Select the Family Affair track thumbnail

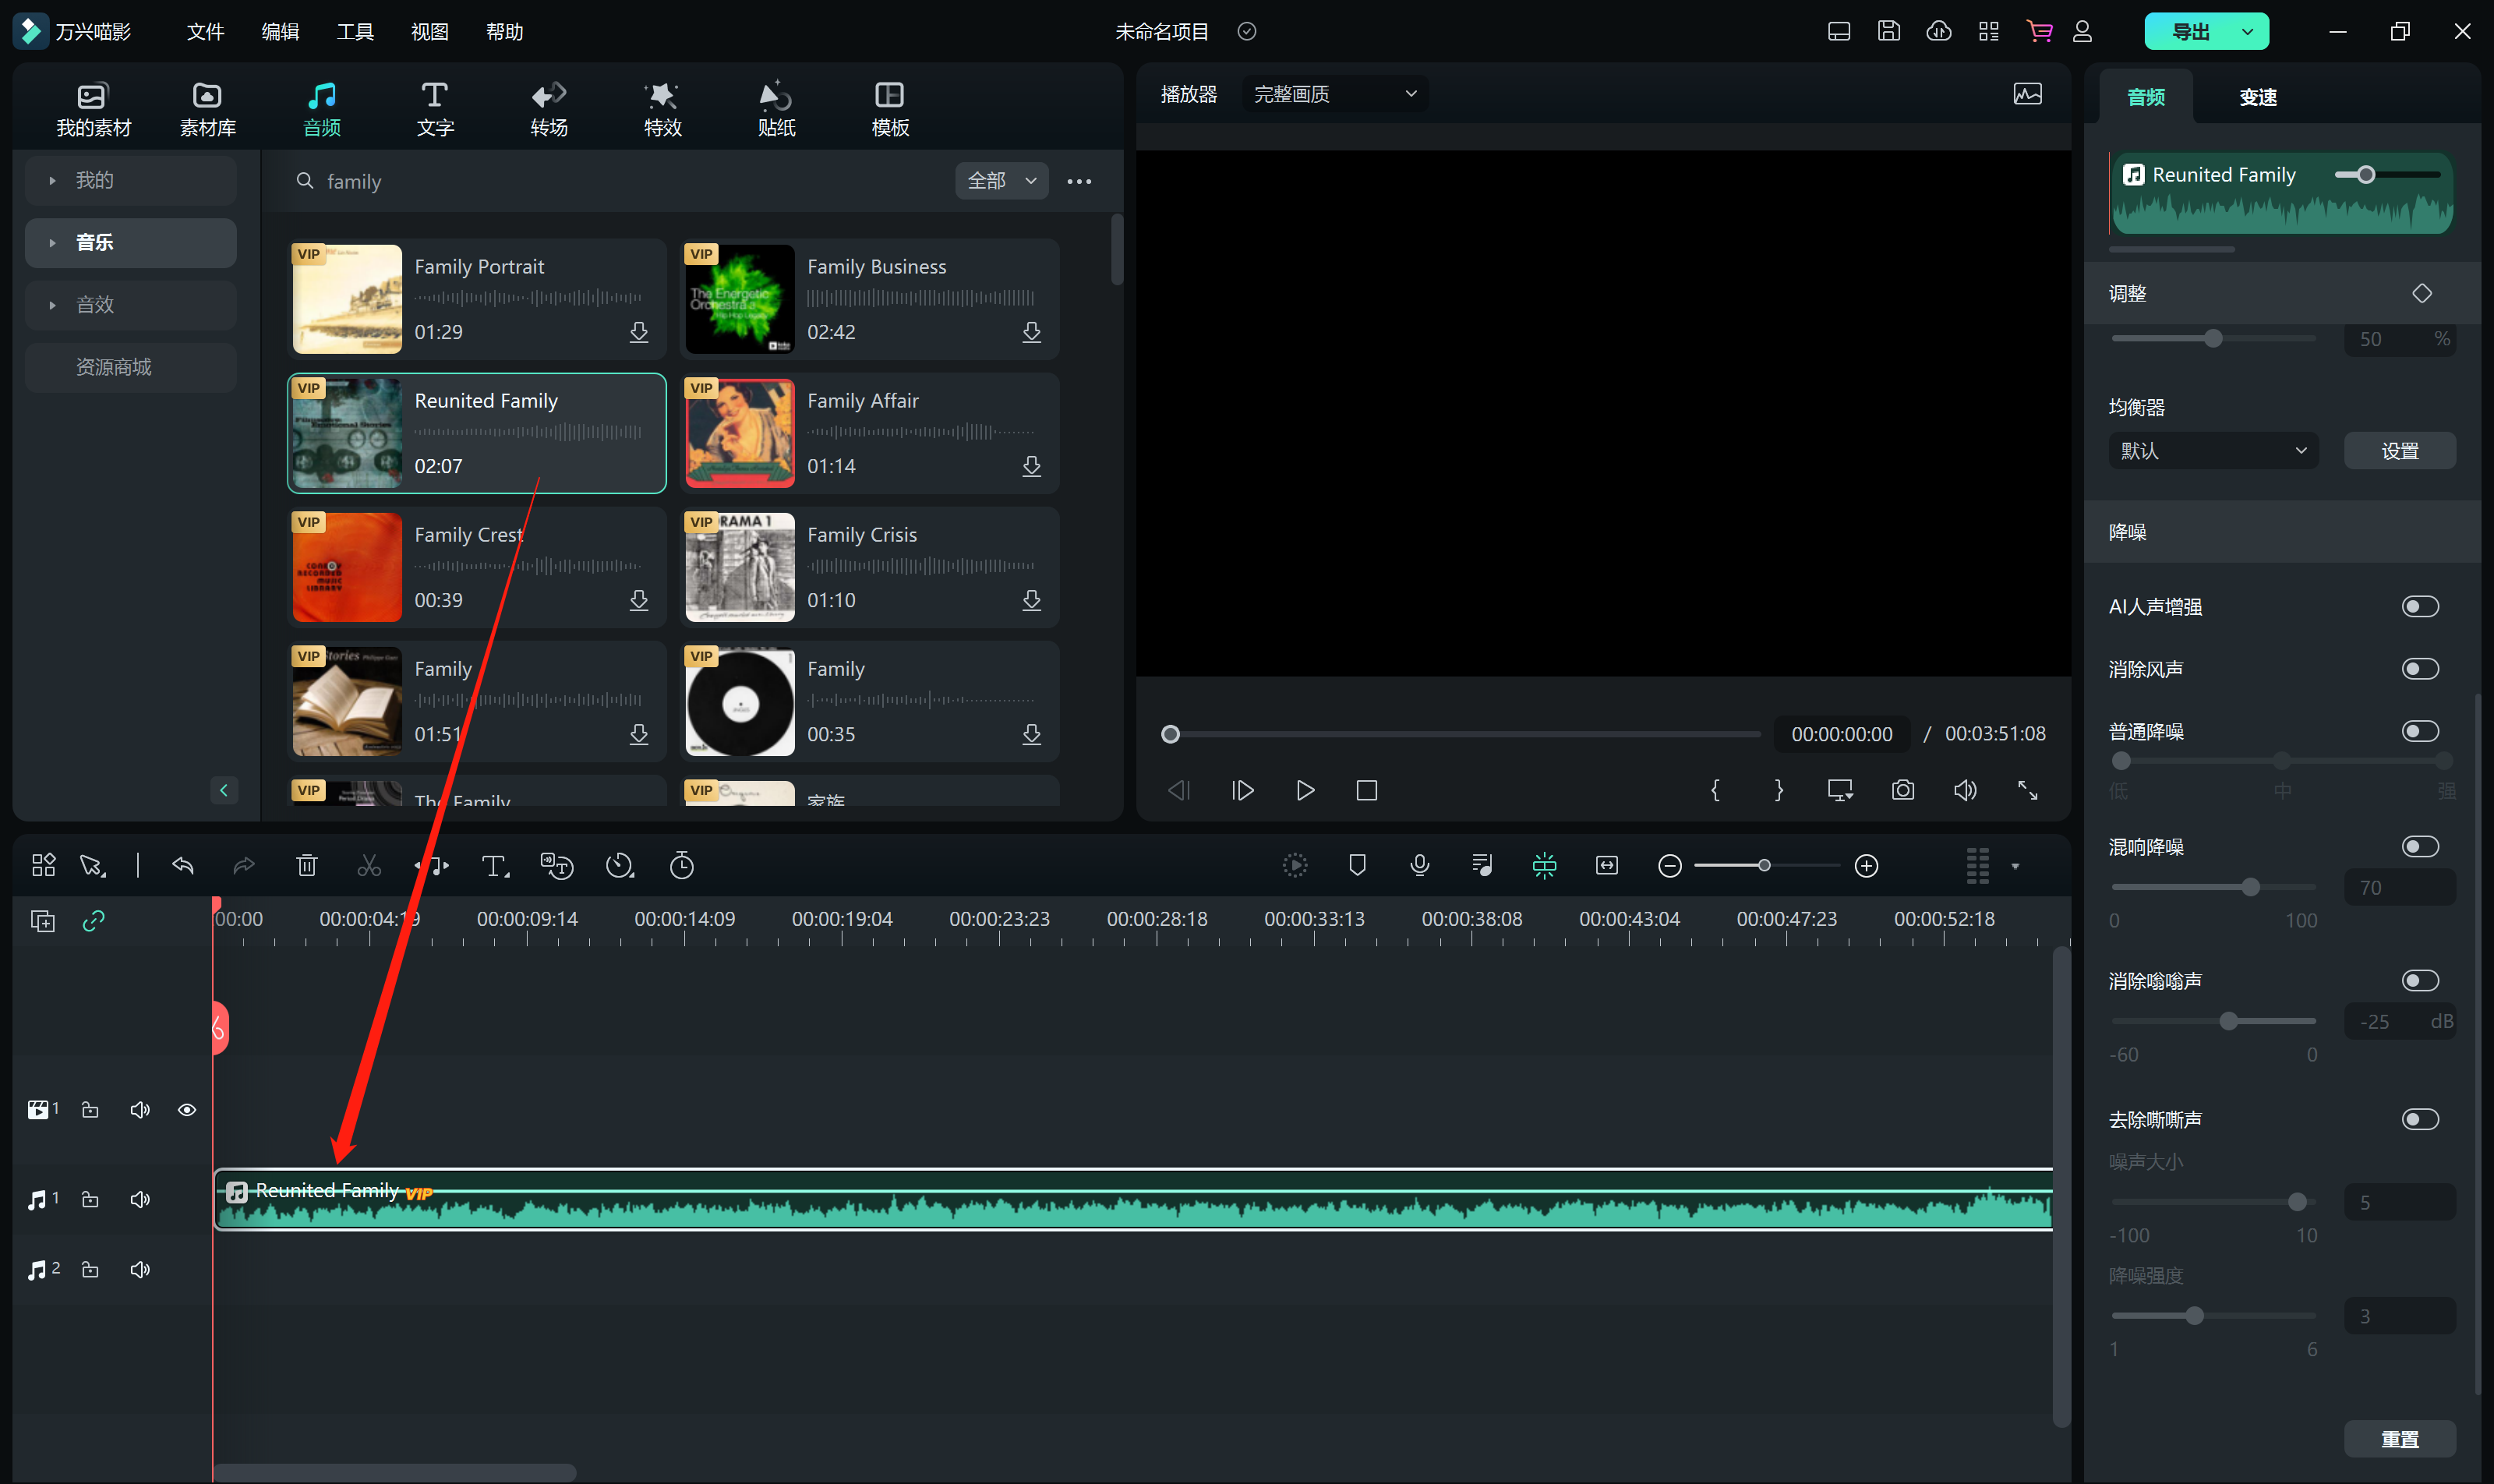(x=740, y=434)
